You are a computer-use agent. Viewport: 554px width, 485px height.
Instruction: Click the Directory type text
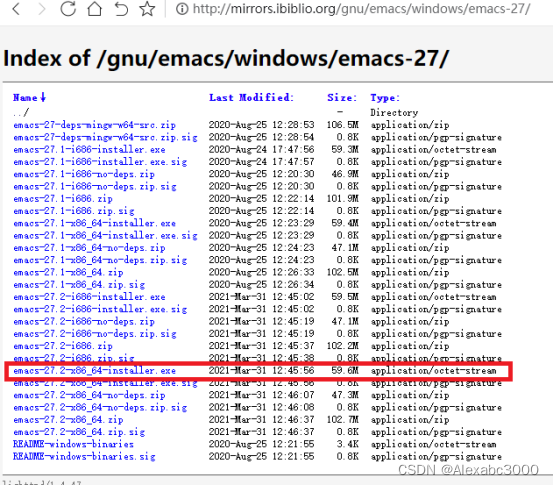tap(394, 112)
